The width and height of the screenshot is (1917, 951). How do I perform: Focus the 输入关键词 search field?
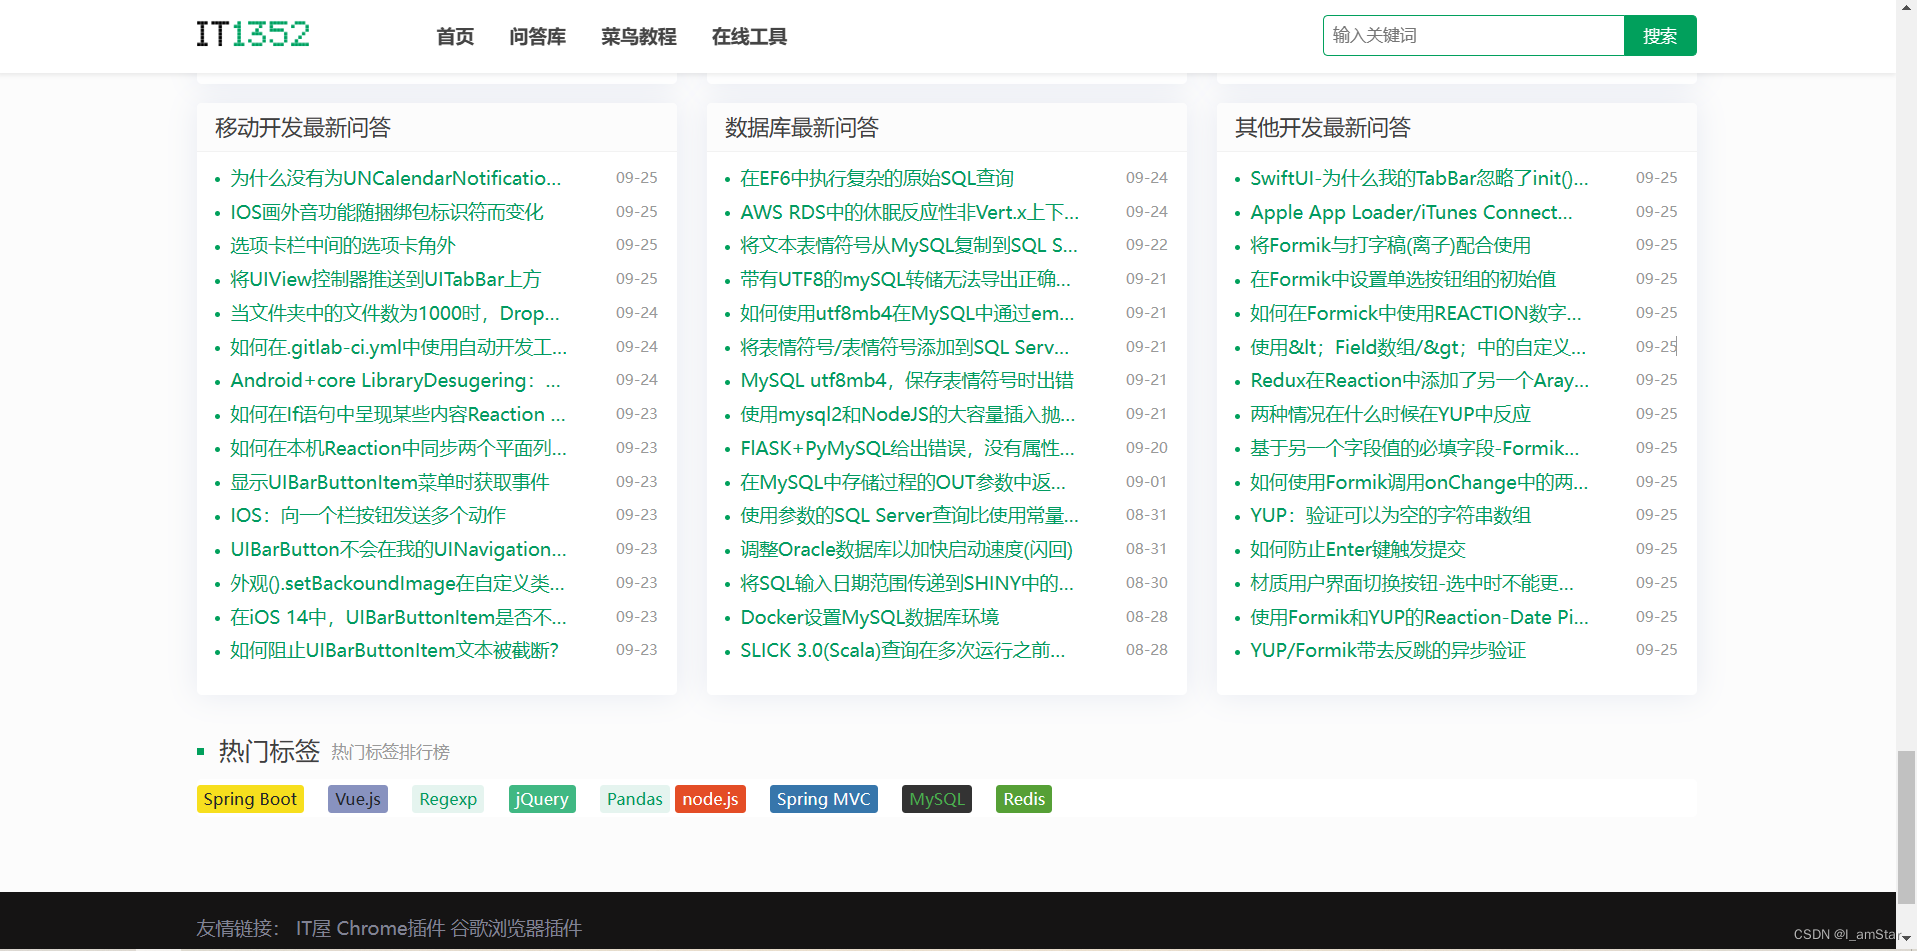click(x=1473, y=36)
